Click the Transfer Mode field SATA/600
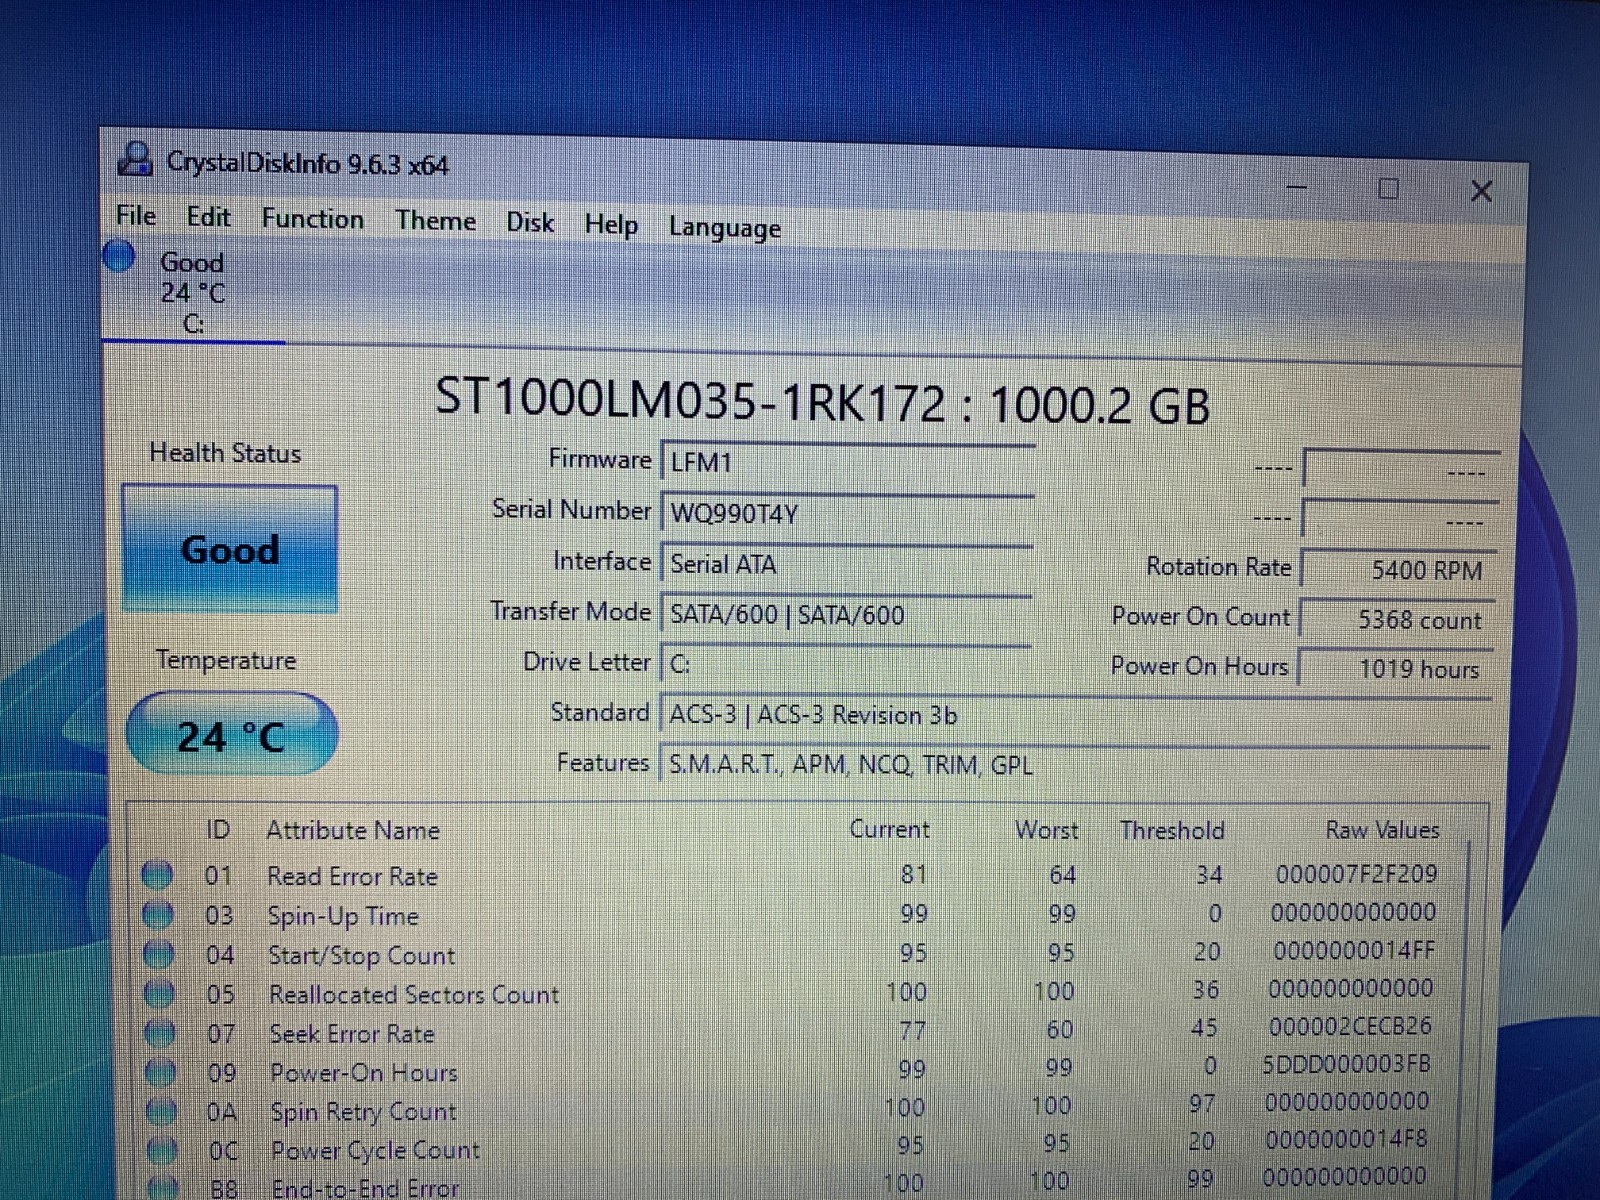Viewport: 1600px width, 1200px height. point(847,614)
